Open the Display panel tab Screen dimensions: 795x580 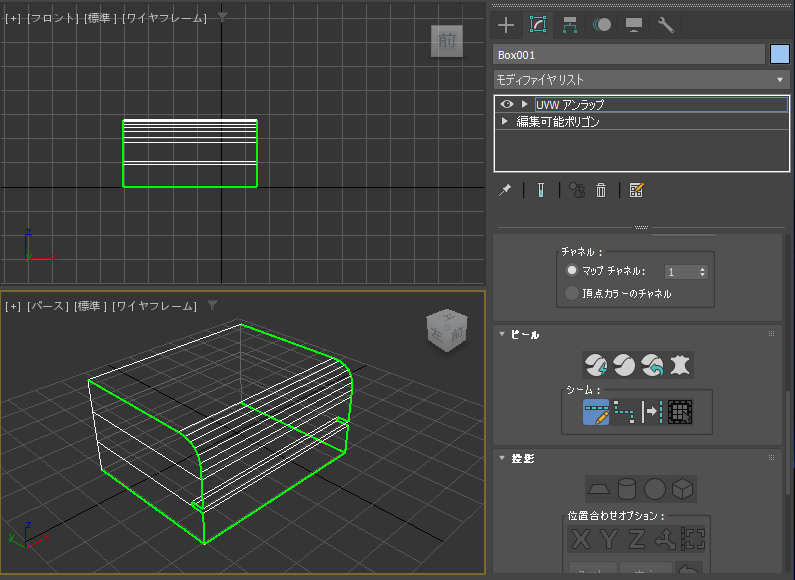[x=634, y=25]
